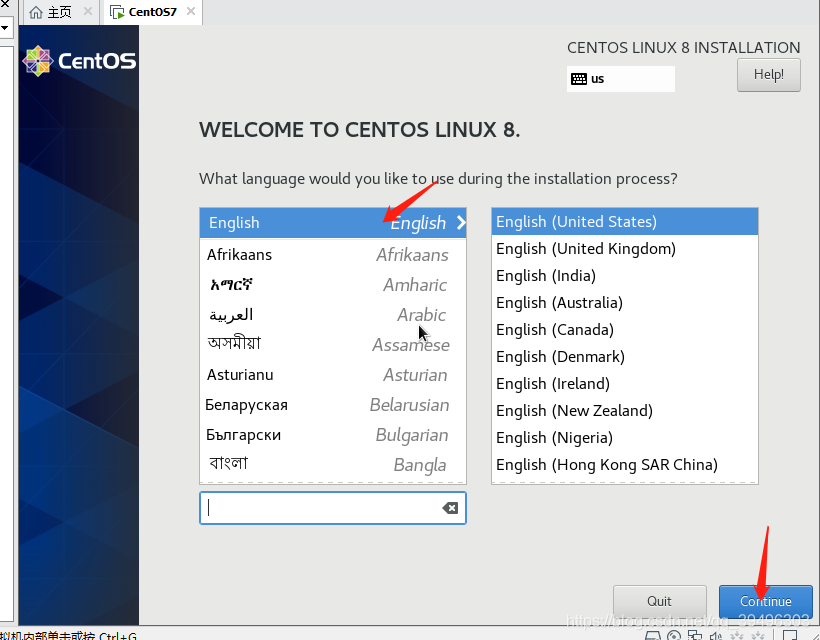Select Bulgarian in the language list
This screenshot has height=640, width=820.
[x=333, y=435]
